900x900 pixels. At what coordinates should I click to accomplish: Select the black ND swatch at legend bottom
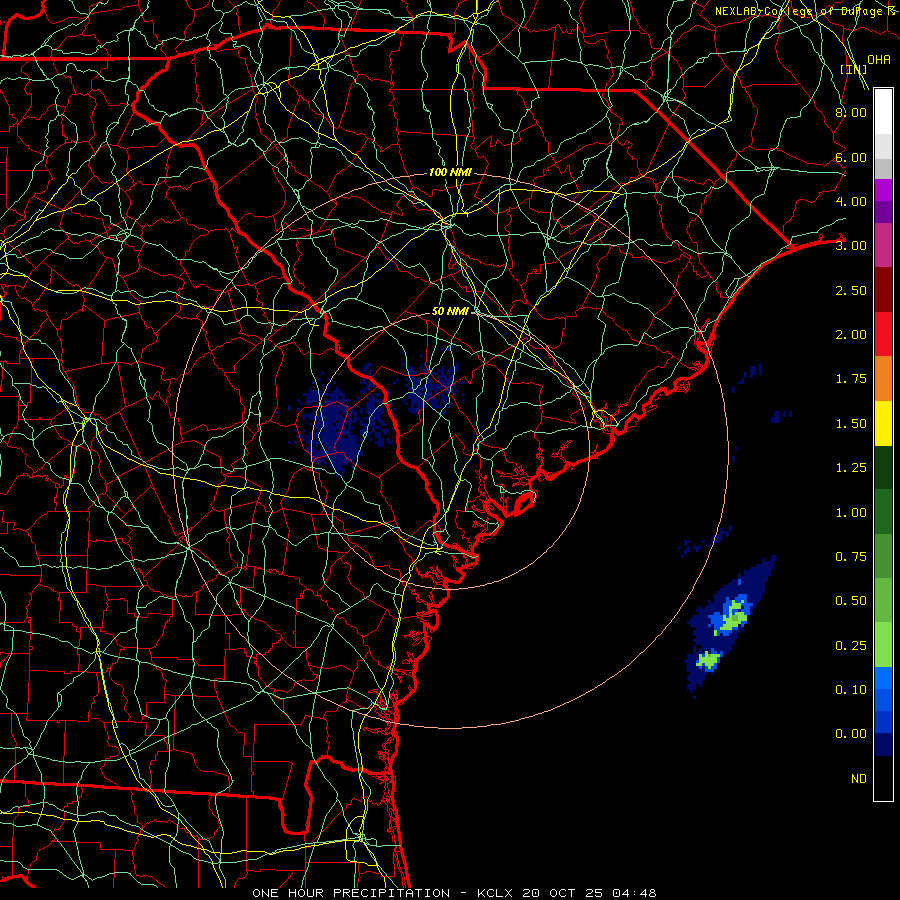[x=883, y=778]
